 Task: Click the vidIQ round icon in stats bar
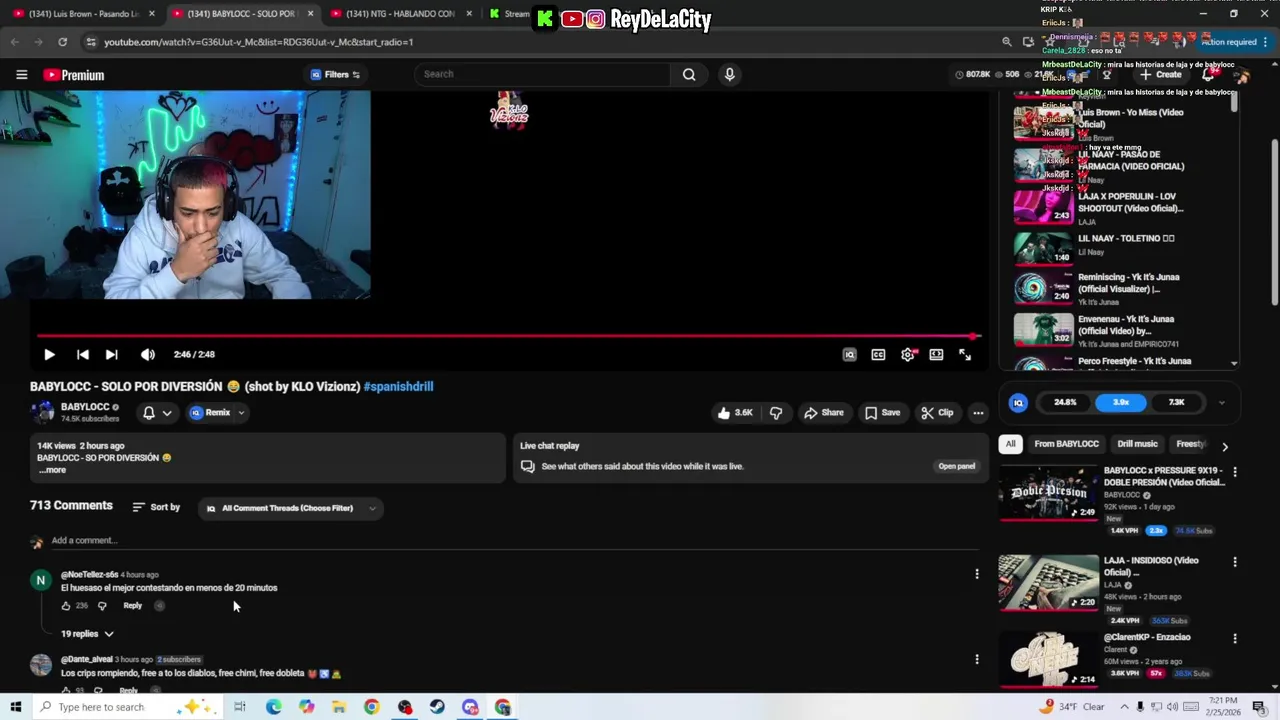pyautogui.click(x=1018, y=403)
